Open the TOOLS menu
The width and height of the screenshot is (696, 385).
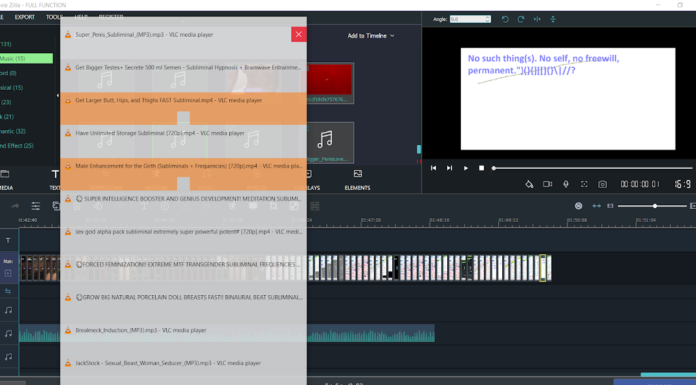(54, 17)
